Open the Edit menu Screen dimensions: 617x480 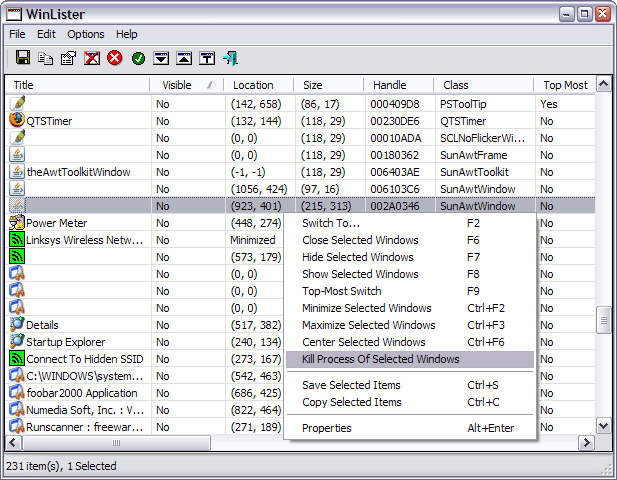tap(46, 34)
